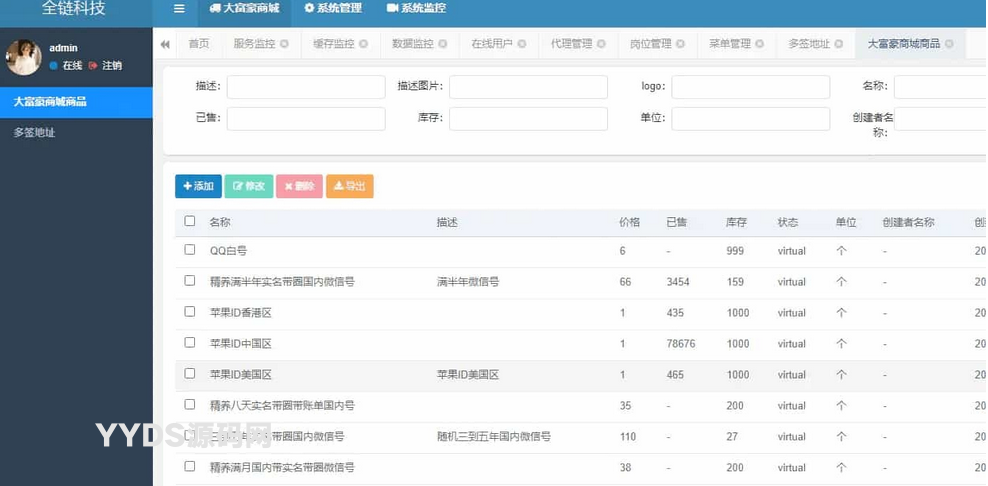The height and width of the screenshot is (486, 988).
Task: Close the 缓存监控 tab via its x icon
Action: pyautogui.click(x=364, y=44)
